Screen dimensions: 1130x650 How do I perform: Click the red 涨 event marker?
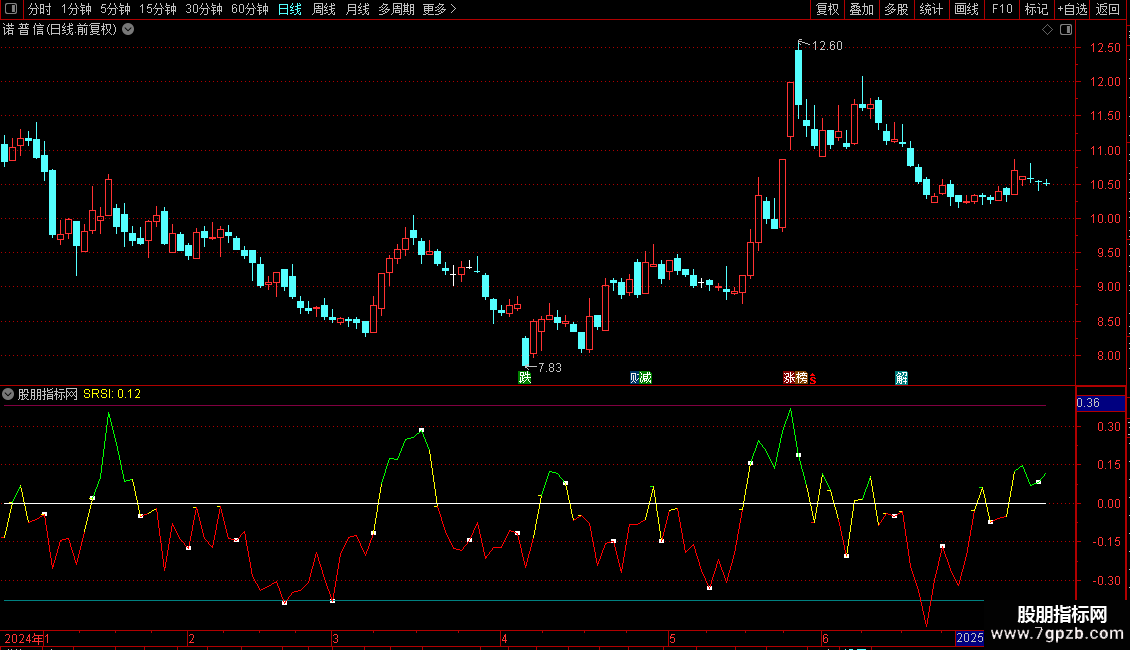[789, 378]
